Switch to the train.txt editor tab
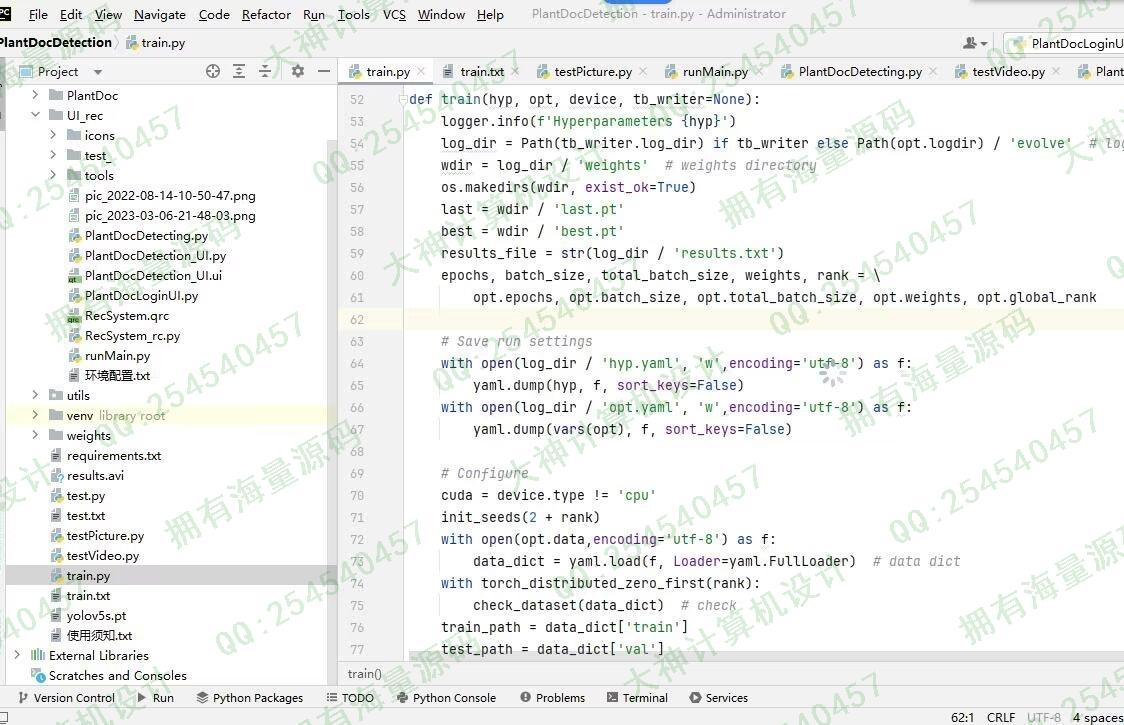 (x=482, y=72)
